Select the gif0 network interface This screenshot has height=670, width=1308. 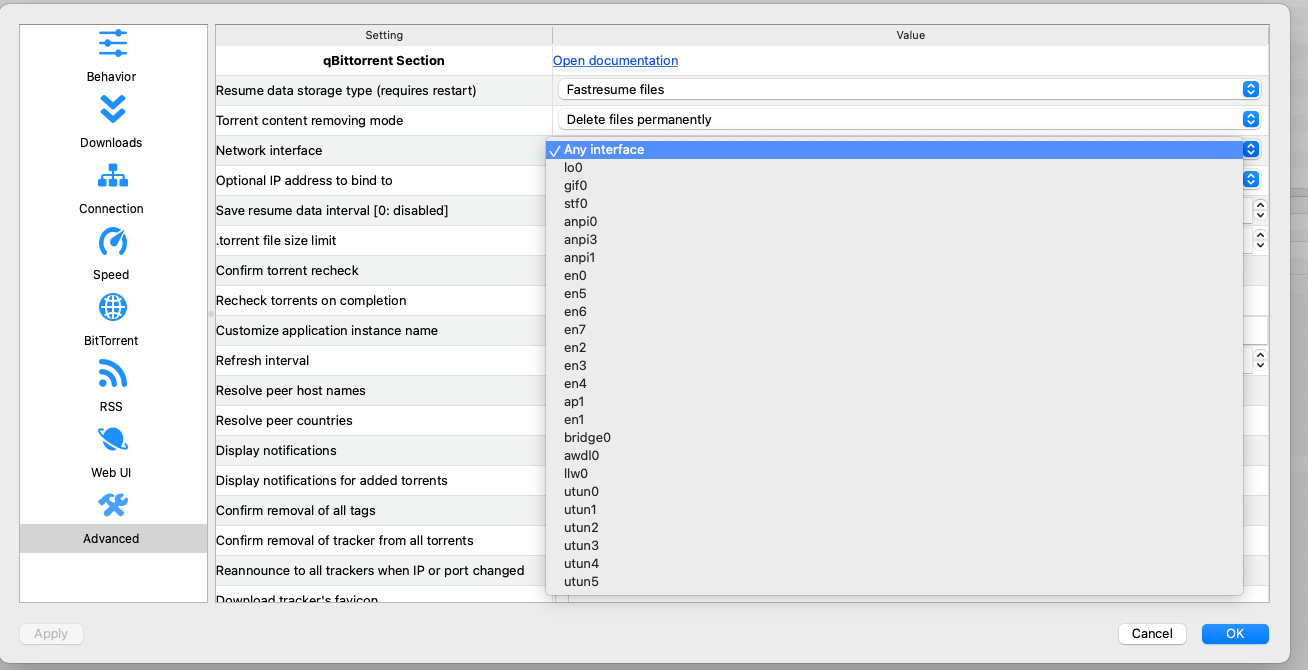click(894, 186)
